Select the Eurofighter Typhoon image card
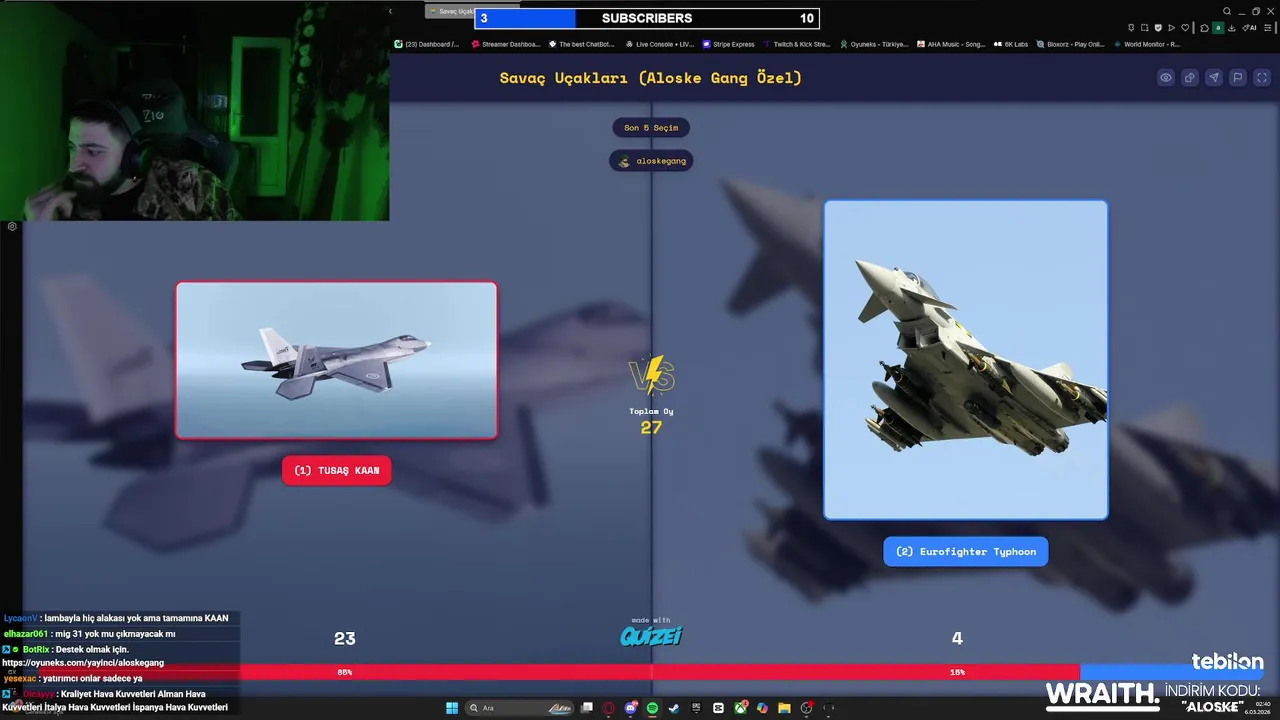 [966, 360]
